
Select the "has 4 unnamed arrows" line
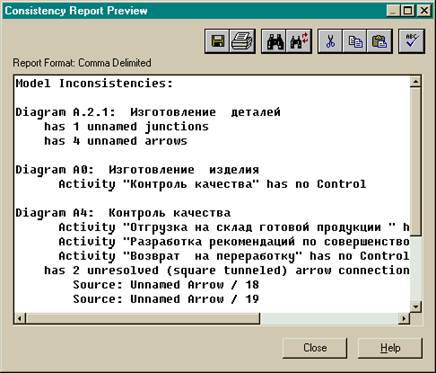point(116,141)
